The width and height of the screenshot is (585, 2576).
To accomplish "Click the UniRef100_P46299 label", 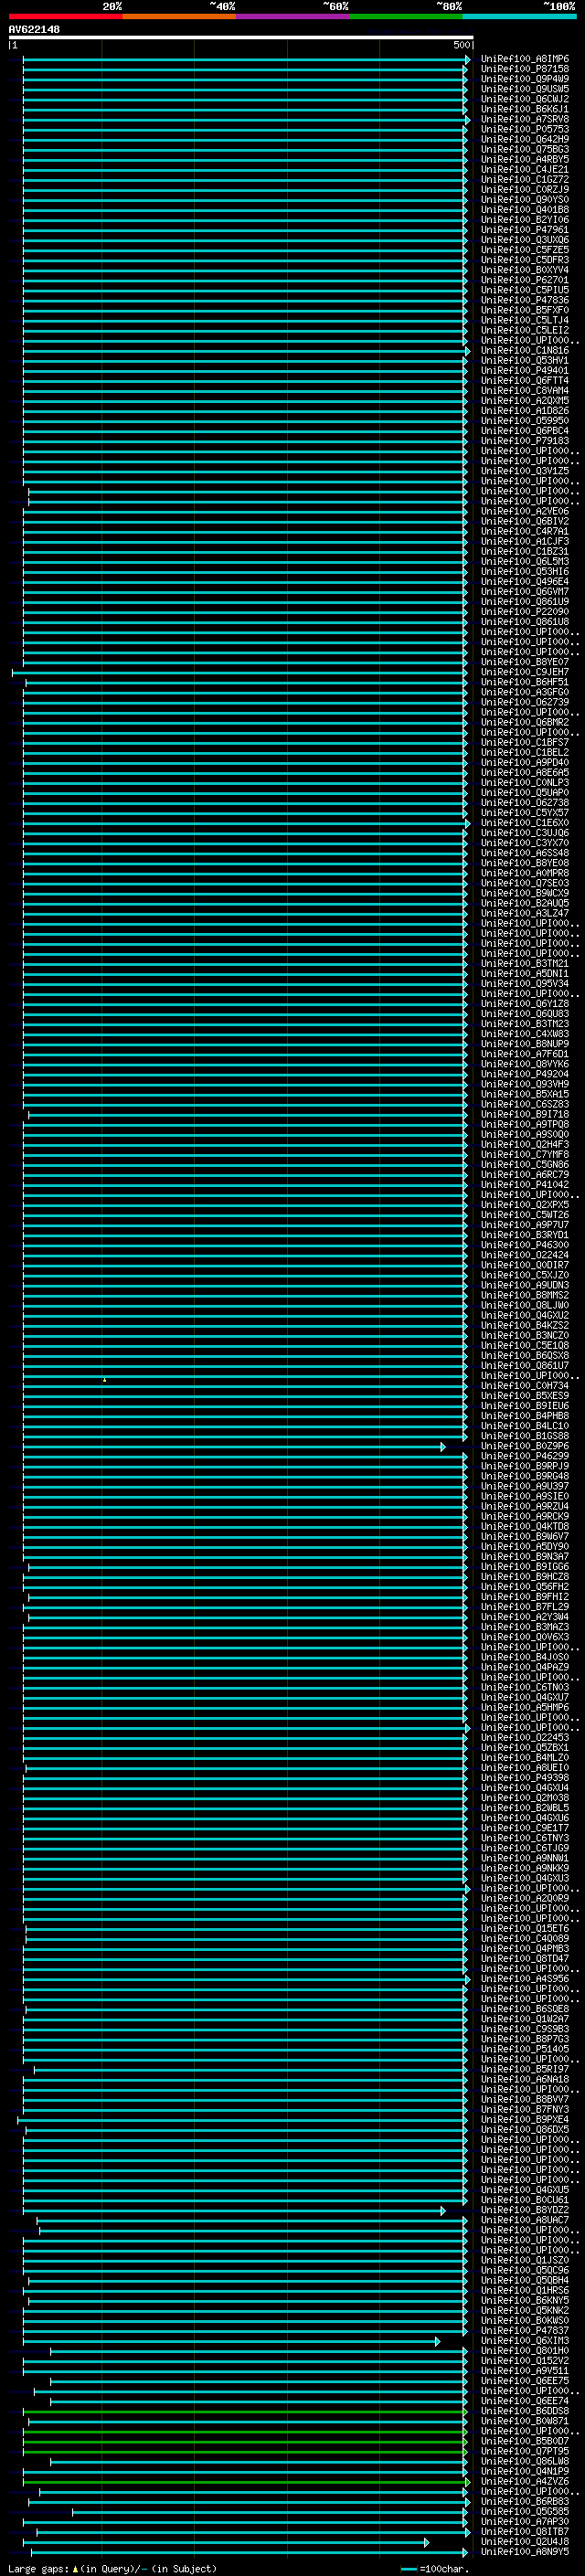I will coord(524,1456).
